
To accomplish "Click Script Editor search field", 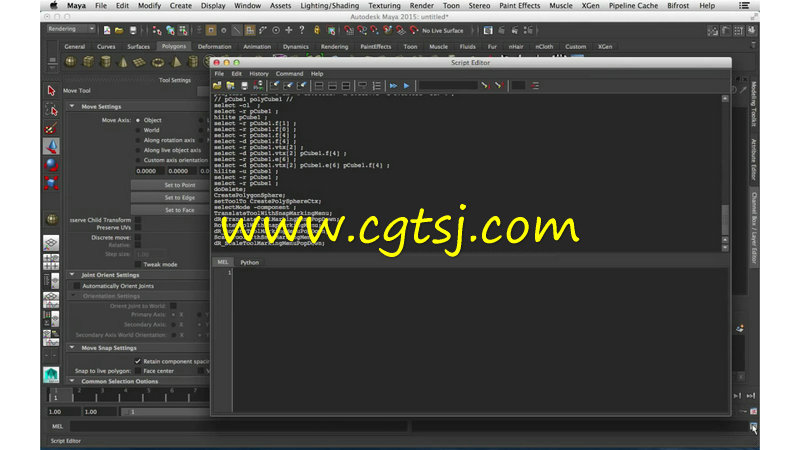I will click(448, 86).
